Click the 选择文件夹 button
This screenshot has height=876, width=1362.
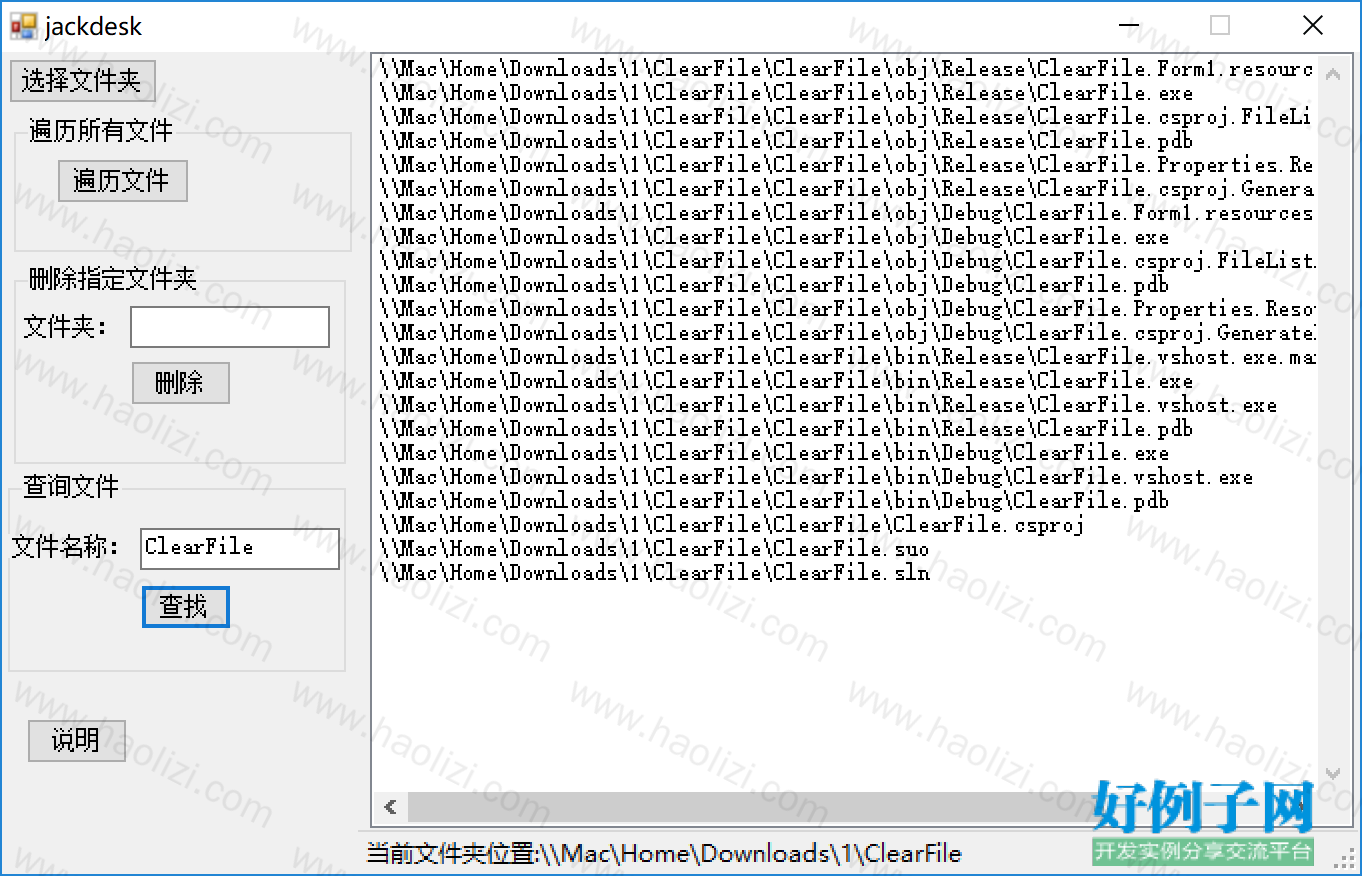point(82,81)
